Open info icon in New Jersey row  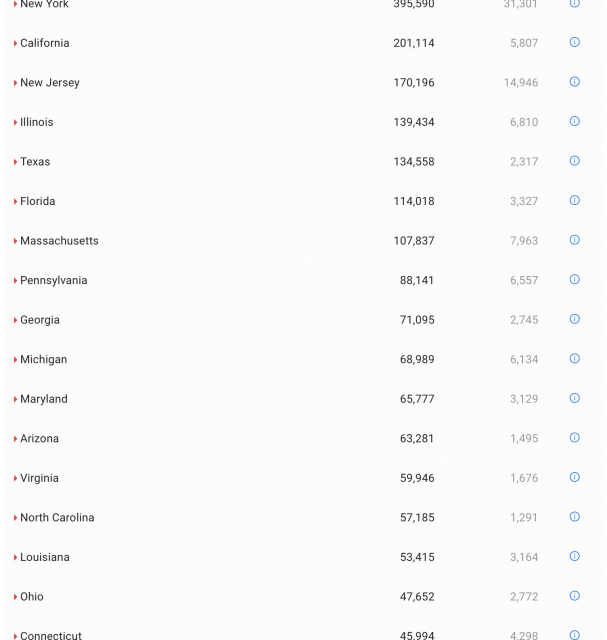[574, 82]
